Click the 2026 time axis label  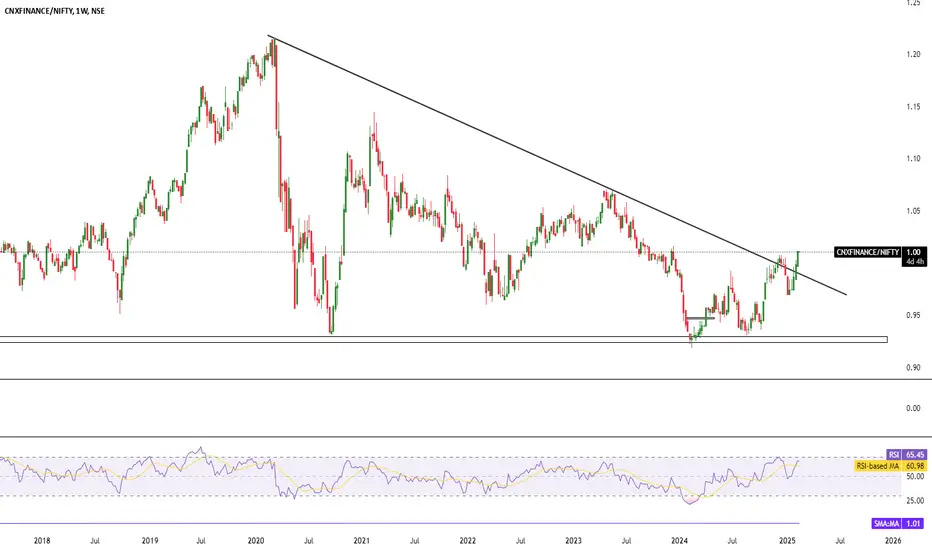[x=893, y=541]
